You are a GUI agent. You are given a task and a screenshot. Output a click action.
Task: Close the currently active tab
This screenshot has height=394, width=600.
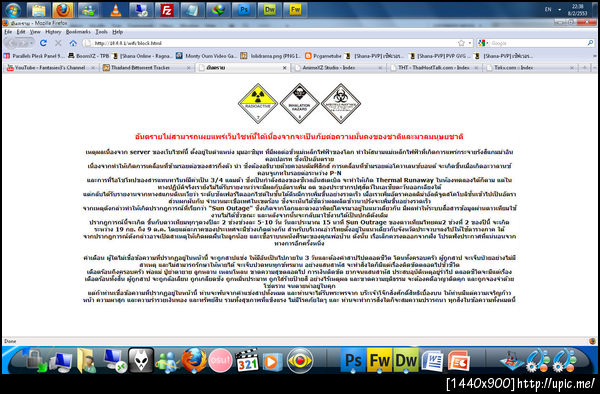284,68
